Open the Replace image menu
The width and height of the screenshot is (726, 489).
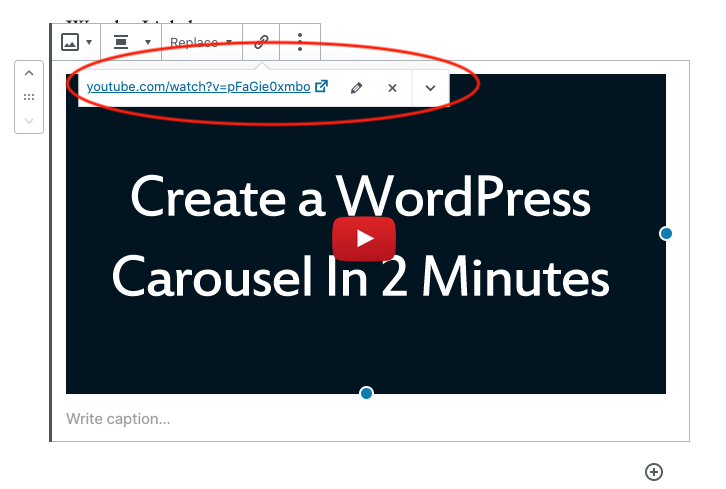[x=201, y=43]
